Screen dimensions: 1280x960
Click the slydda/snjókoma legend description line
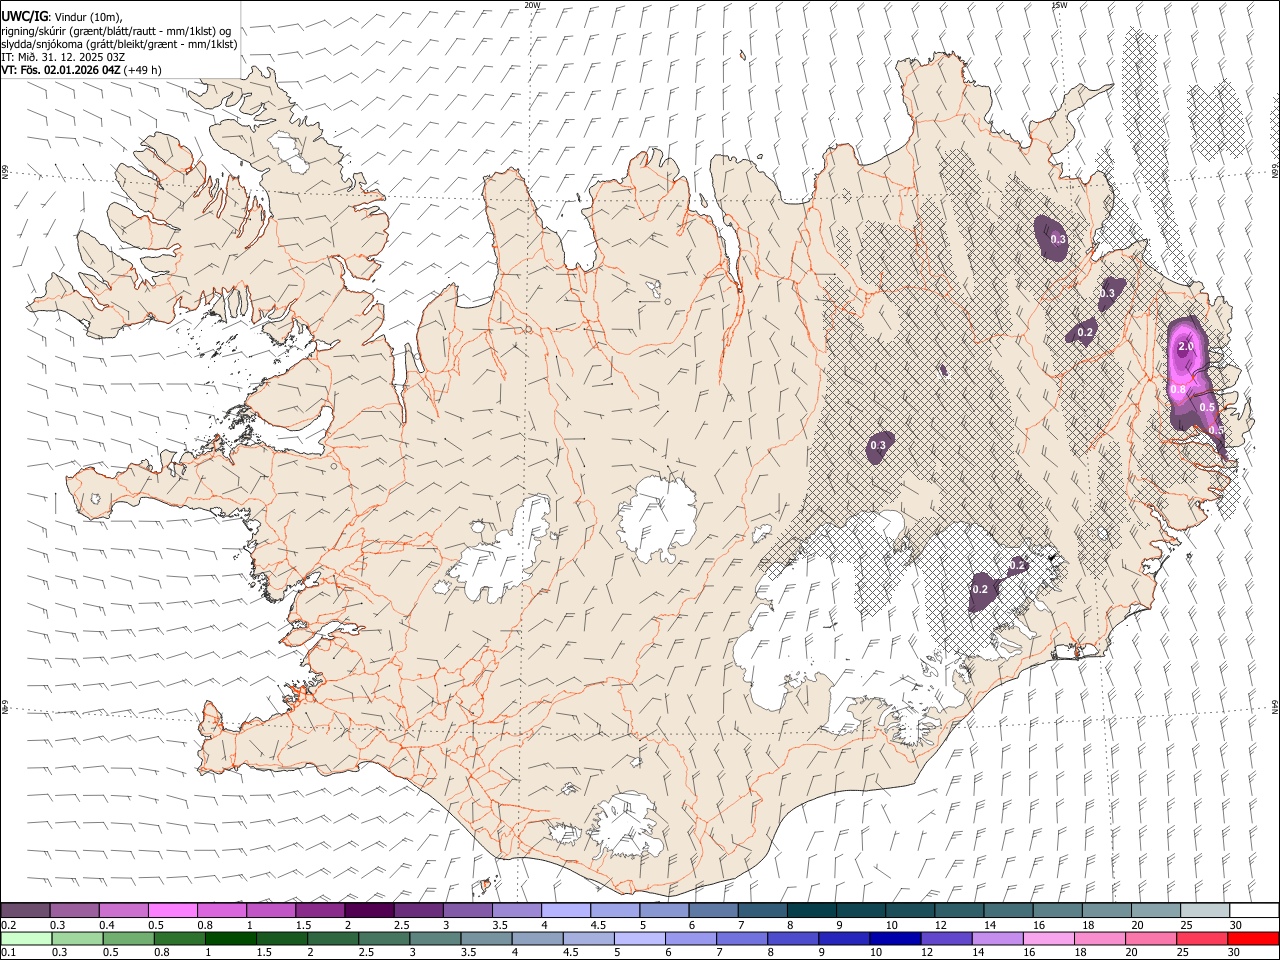click(x=119, y=44)
